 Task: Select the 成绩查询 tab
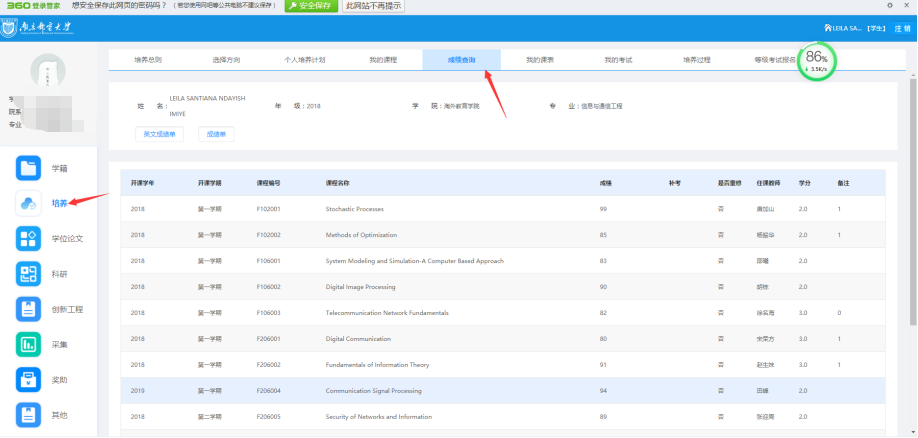(x=461, y=60)
